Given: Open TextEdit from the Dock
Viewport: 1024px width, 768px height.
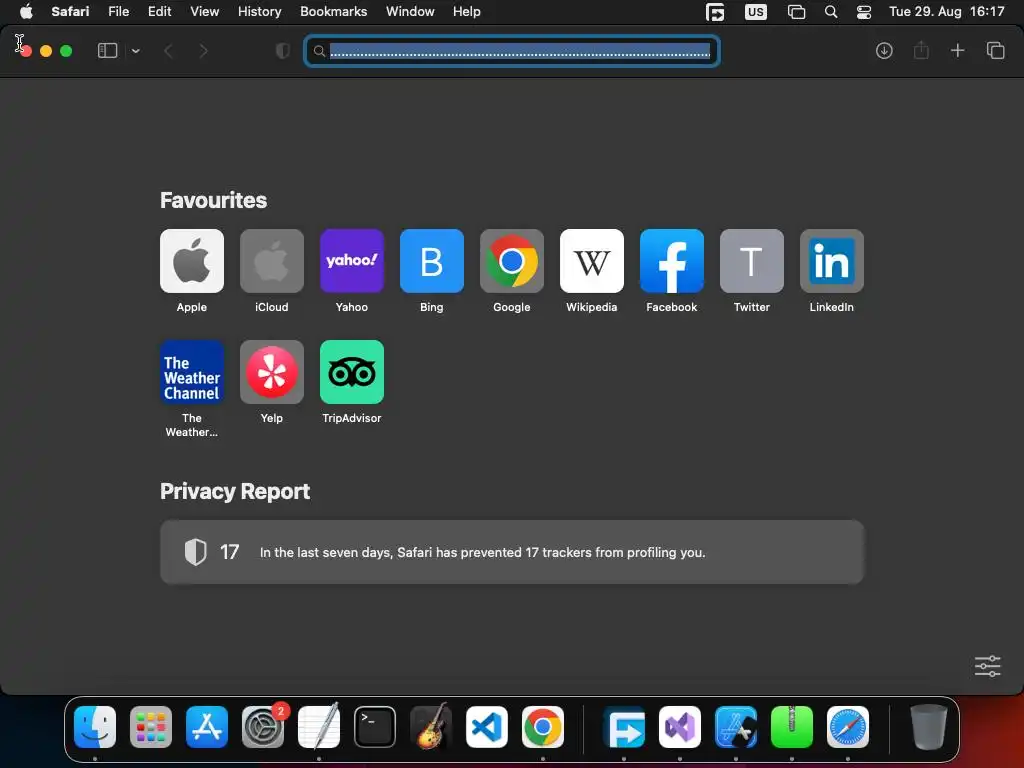Looking at the screenshot, I should click(x=319, y=727).
